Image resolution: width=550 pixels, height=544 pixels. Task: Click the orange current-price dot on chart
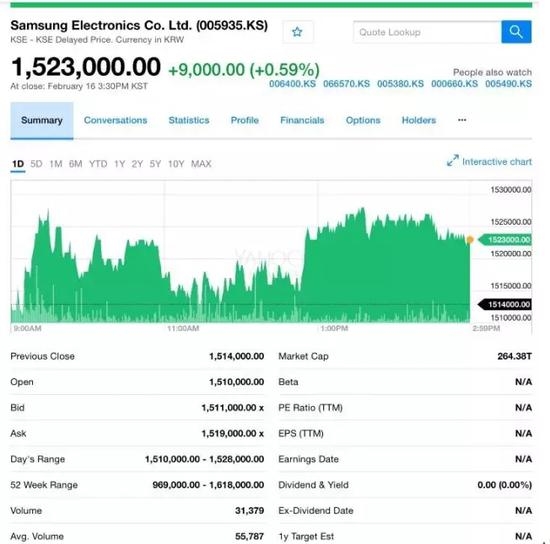point(470,240)
